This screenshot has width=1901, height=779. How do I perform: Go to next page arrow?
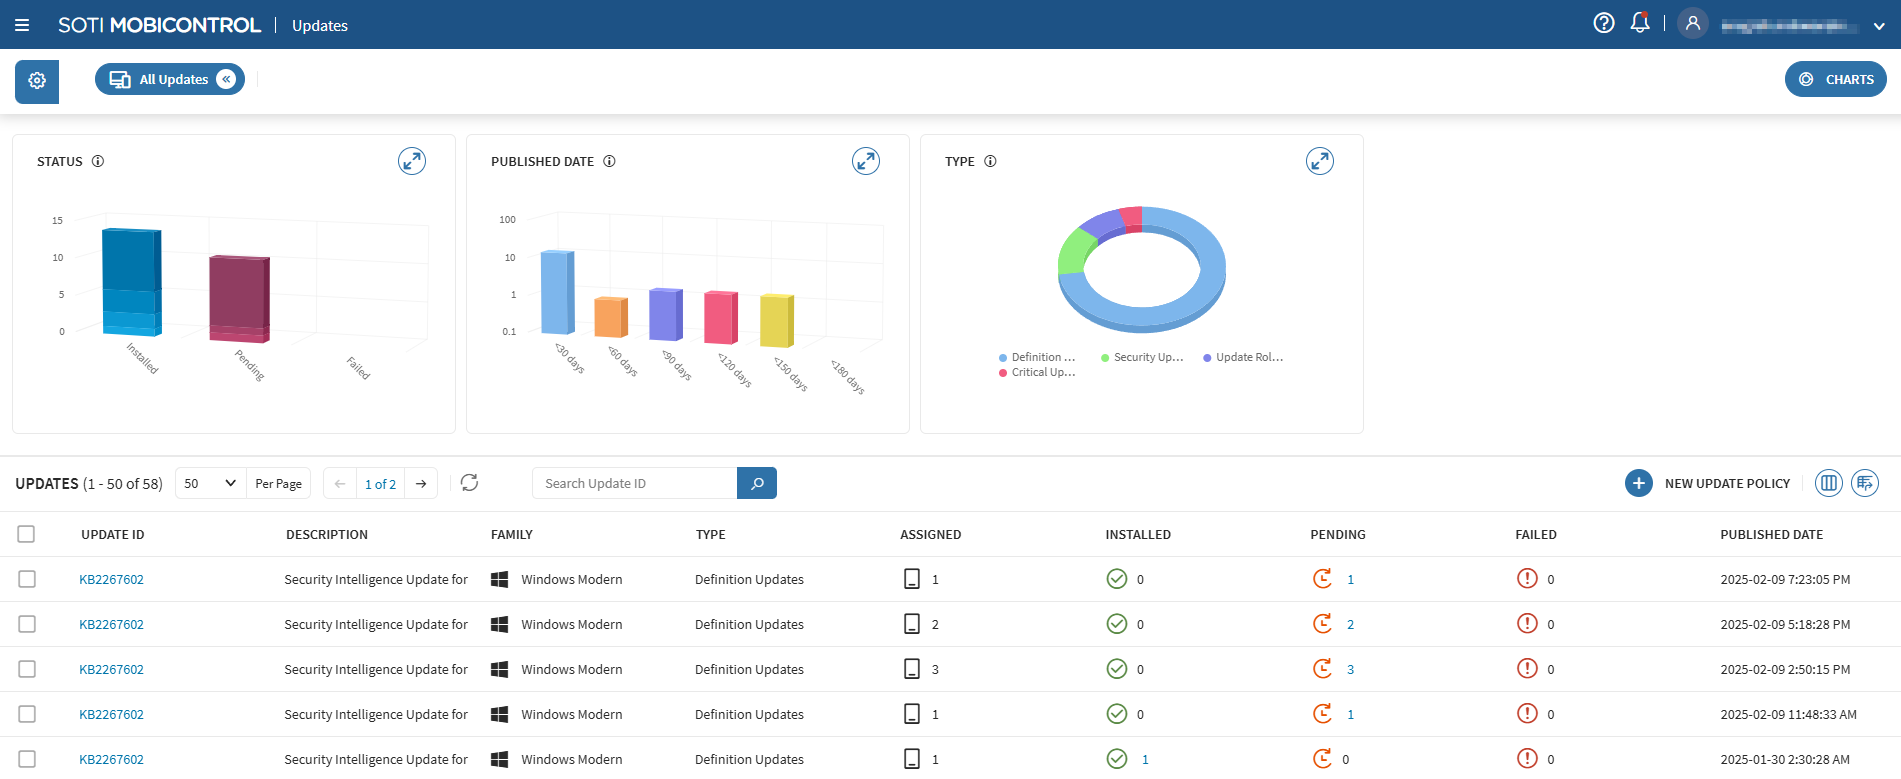tap(421, 483)
